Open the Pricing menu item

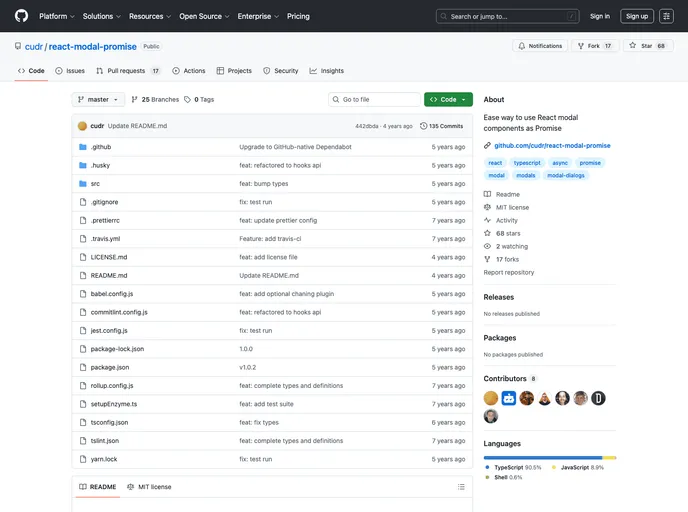(x=298, y=16)
